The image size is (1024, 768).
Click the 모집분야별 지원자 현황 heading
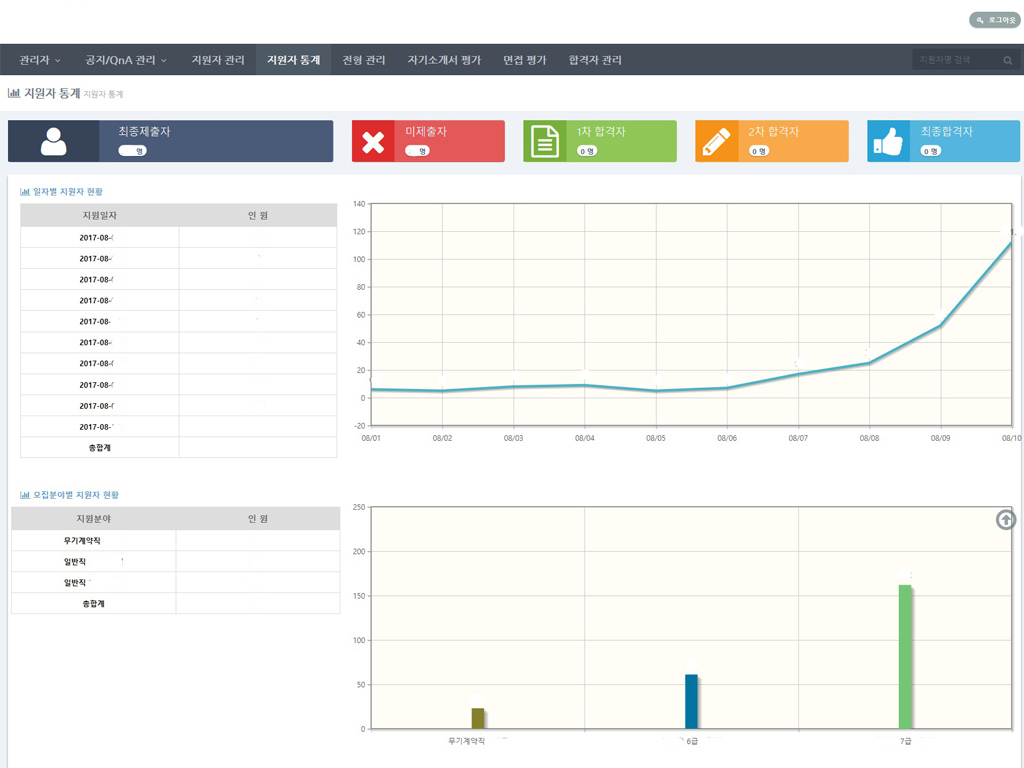pyautogui.click(x=76, y=495)
